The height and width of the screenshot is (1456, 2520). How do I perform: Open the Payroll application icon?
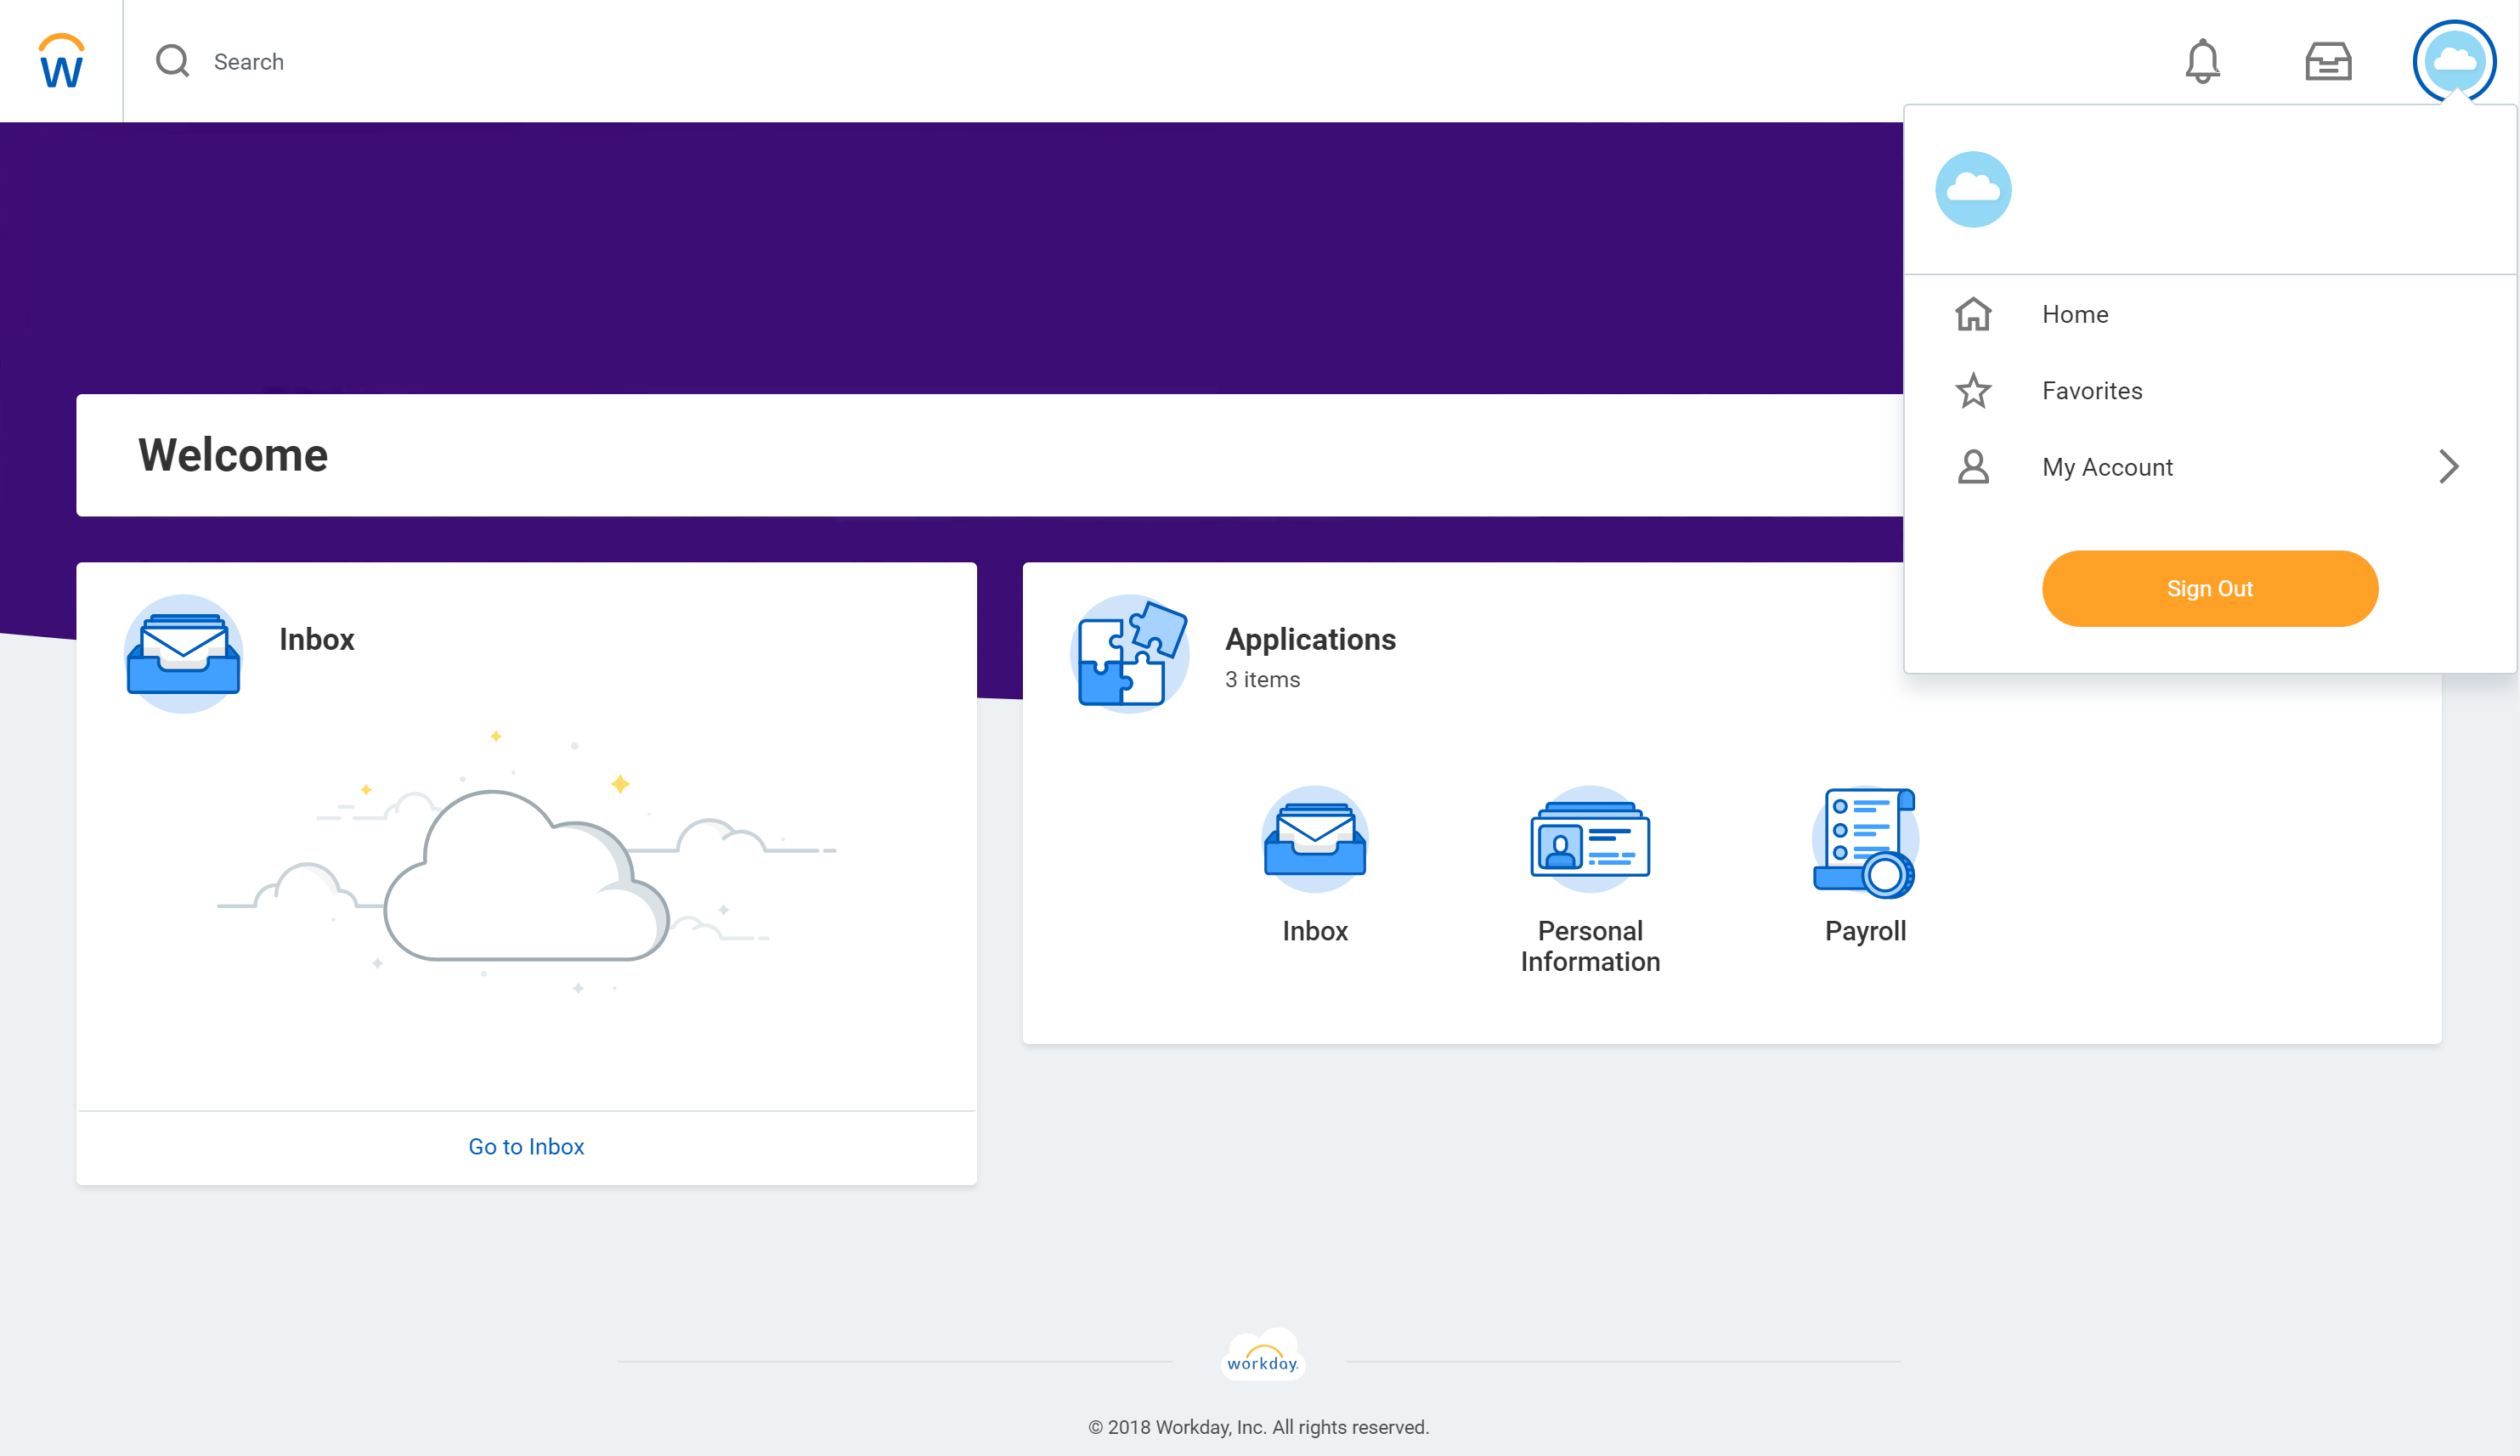click(1865, 840)
